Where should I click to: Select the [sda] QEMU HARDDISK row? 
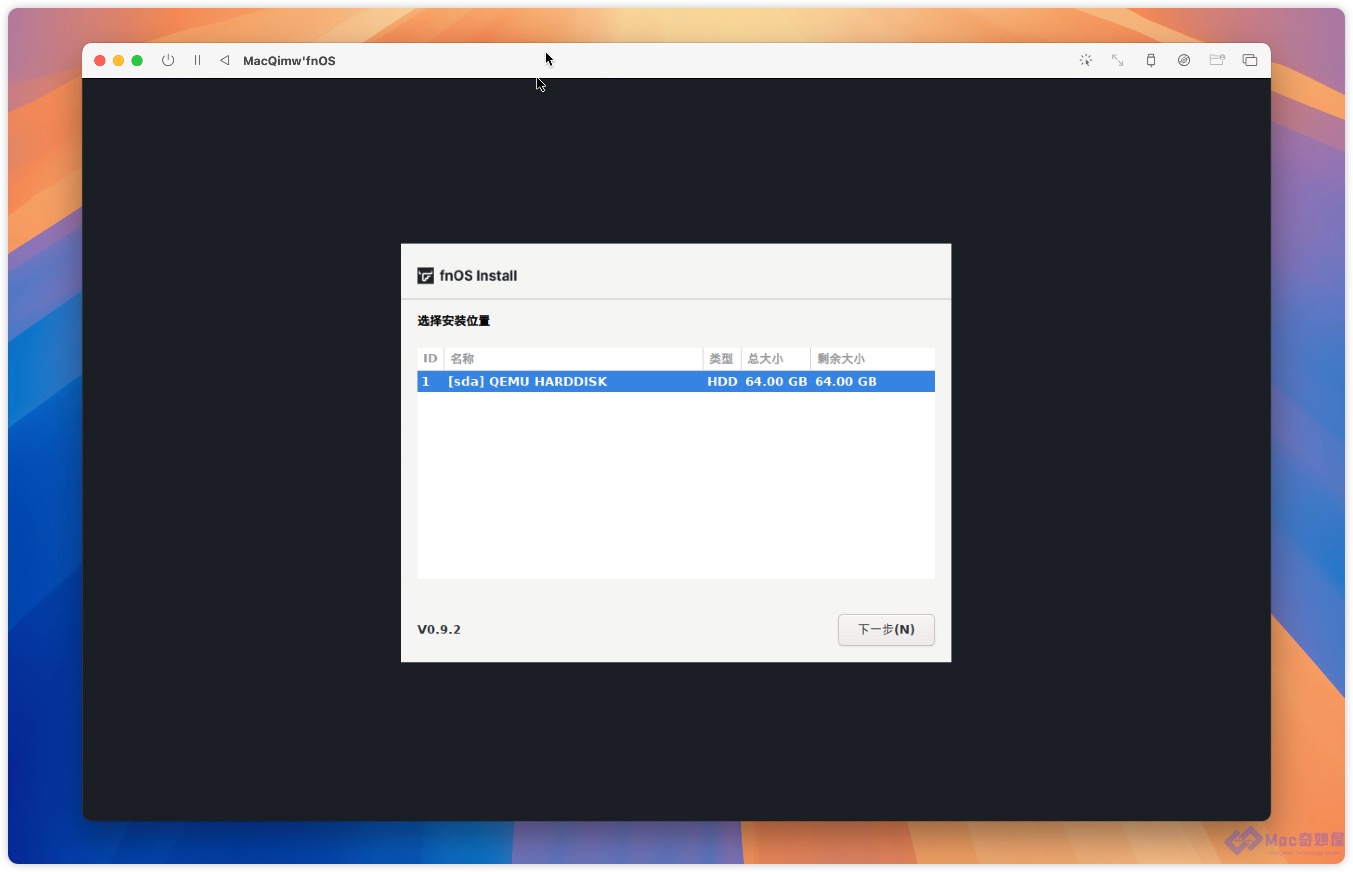[x=676, y=381]
